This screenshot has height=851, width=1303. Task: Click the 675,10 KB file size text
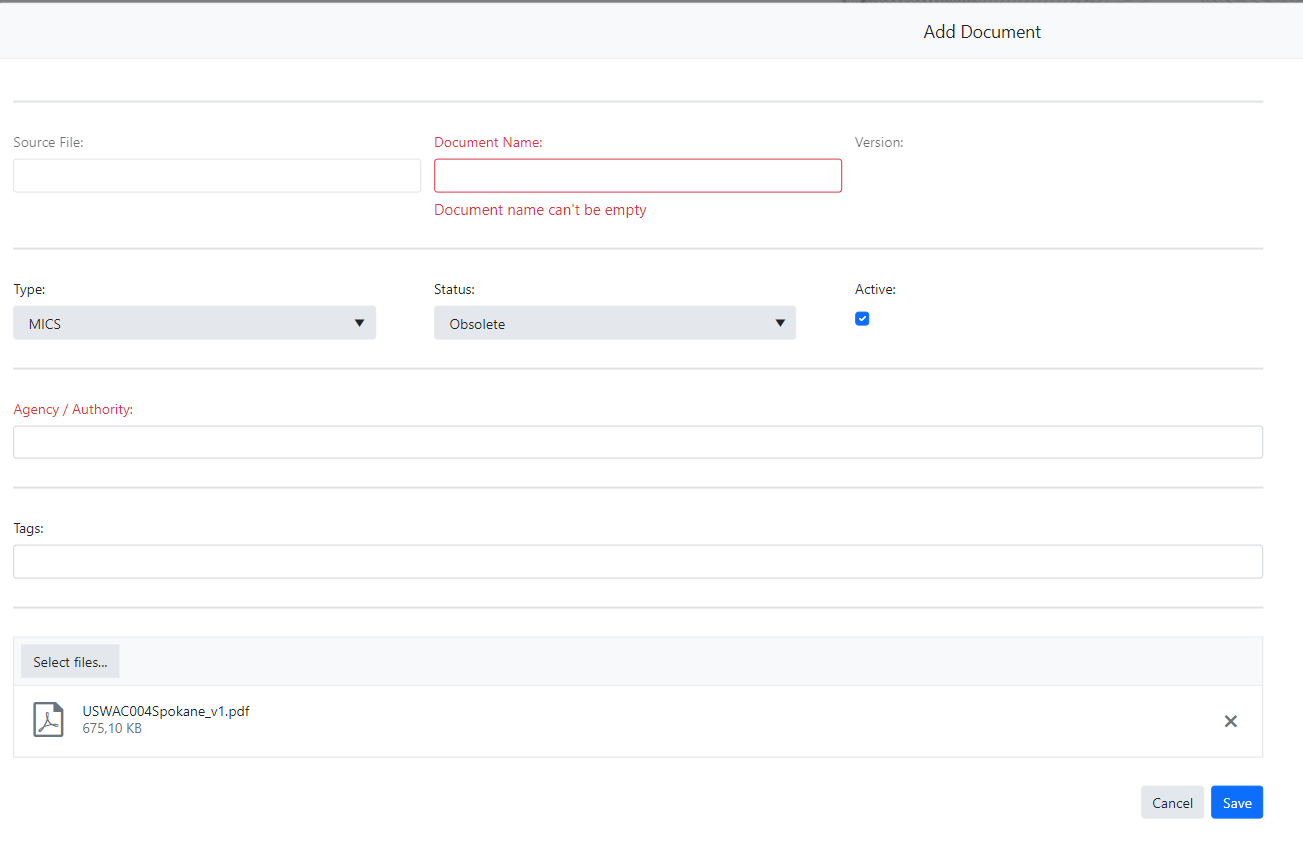click(x=112, y=729)
